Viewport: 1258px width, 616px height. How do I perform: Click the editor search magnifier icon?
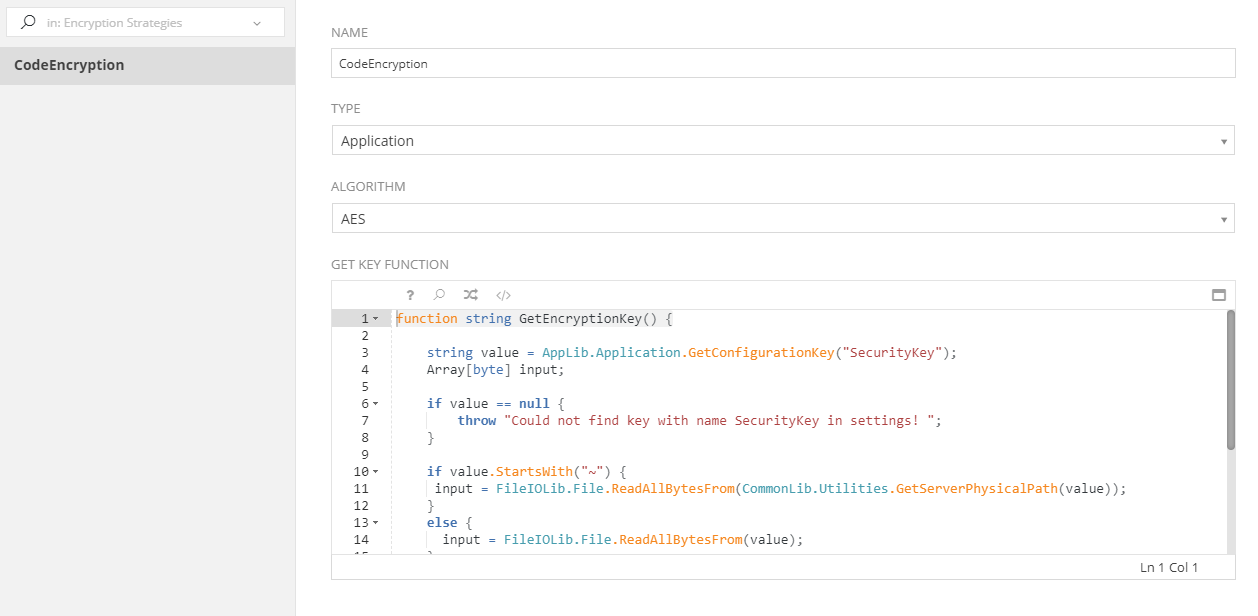click(x=439, y=295)
